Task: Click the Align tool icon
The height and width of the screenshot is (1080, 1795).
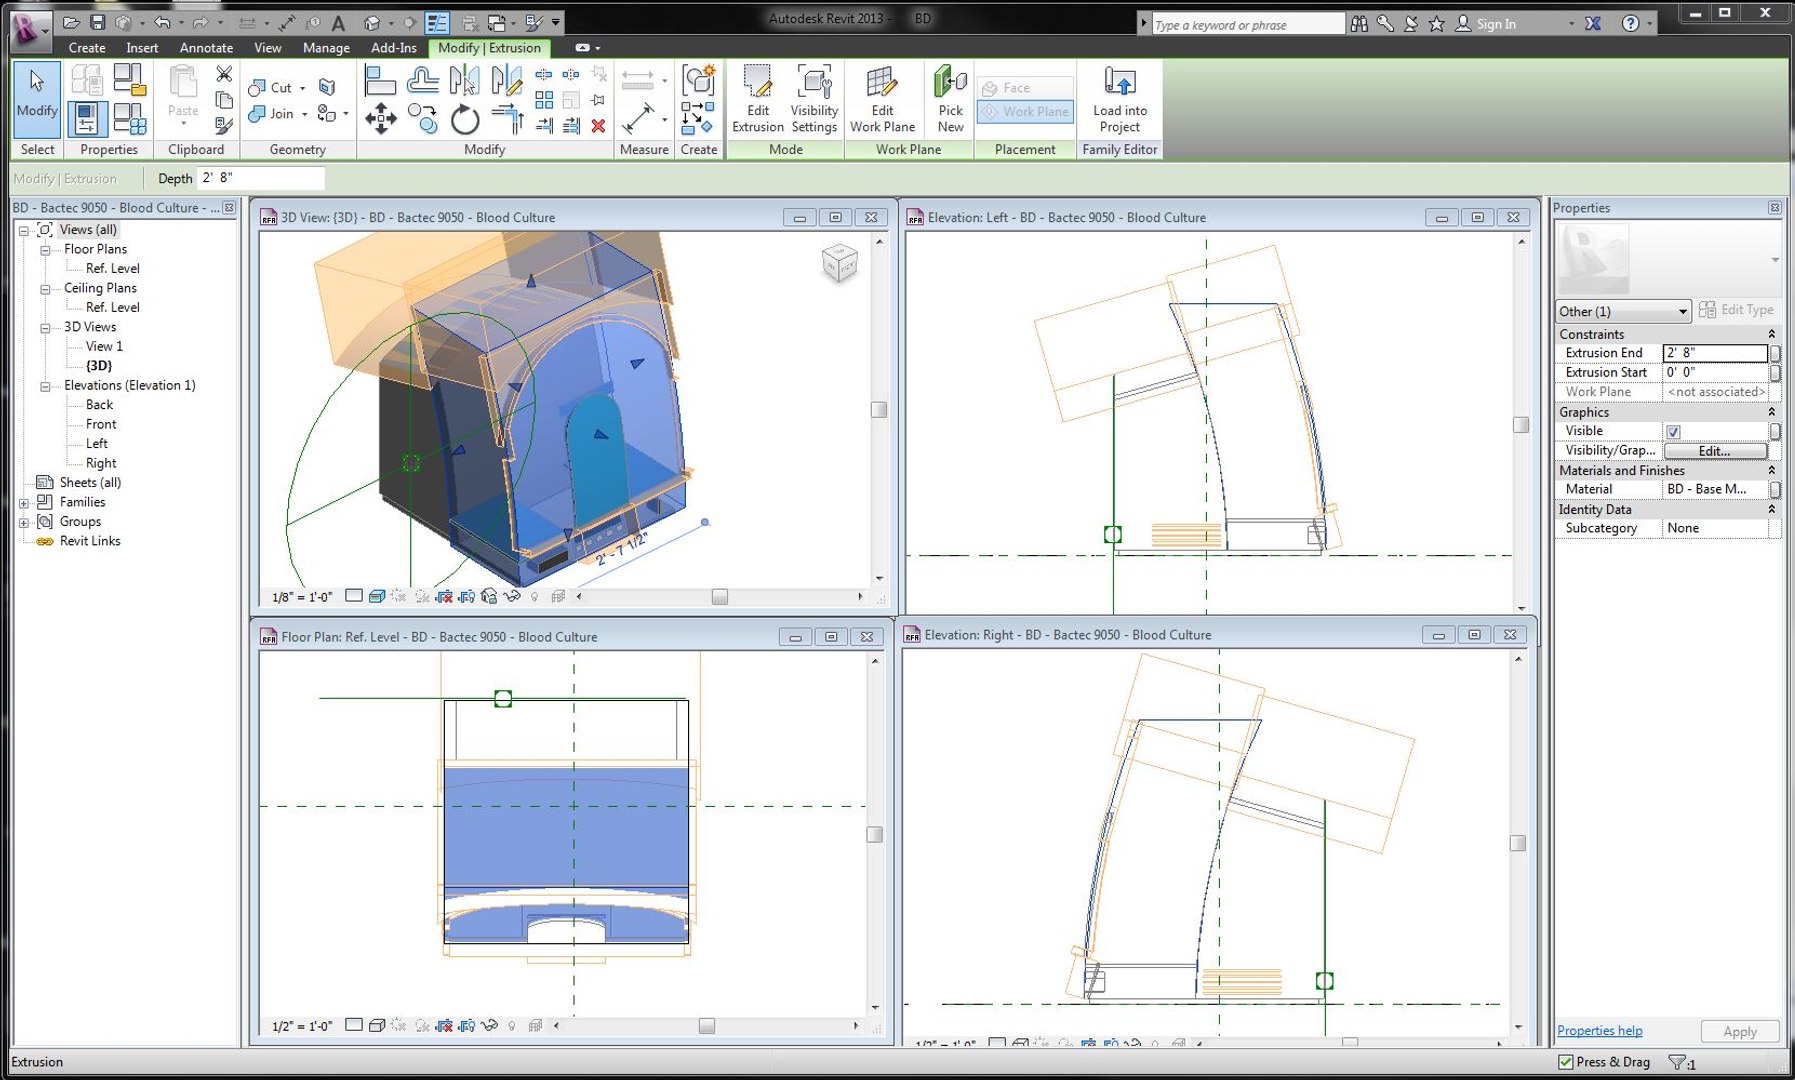Action: tap(380, 80)
